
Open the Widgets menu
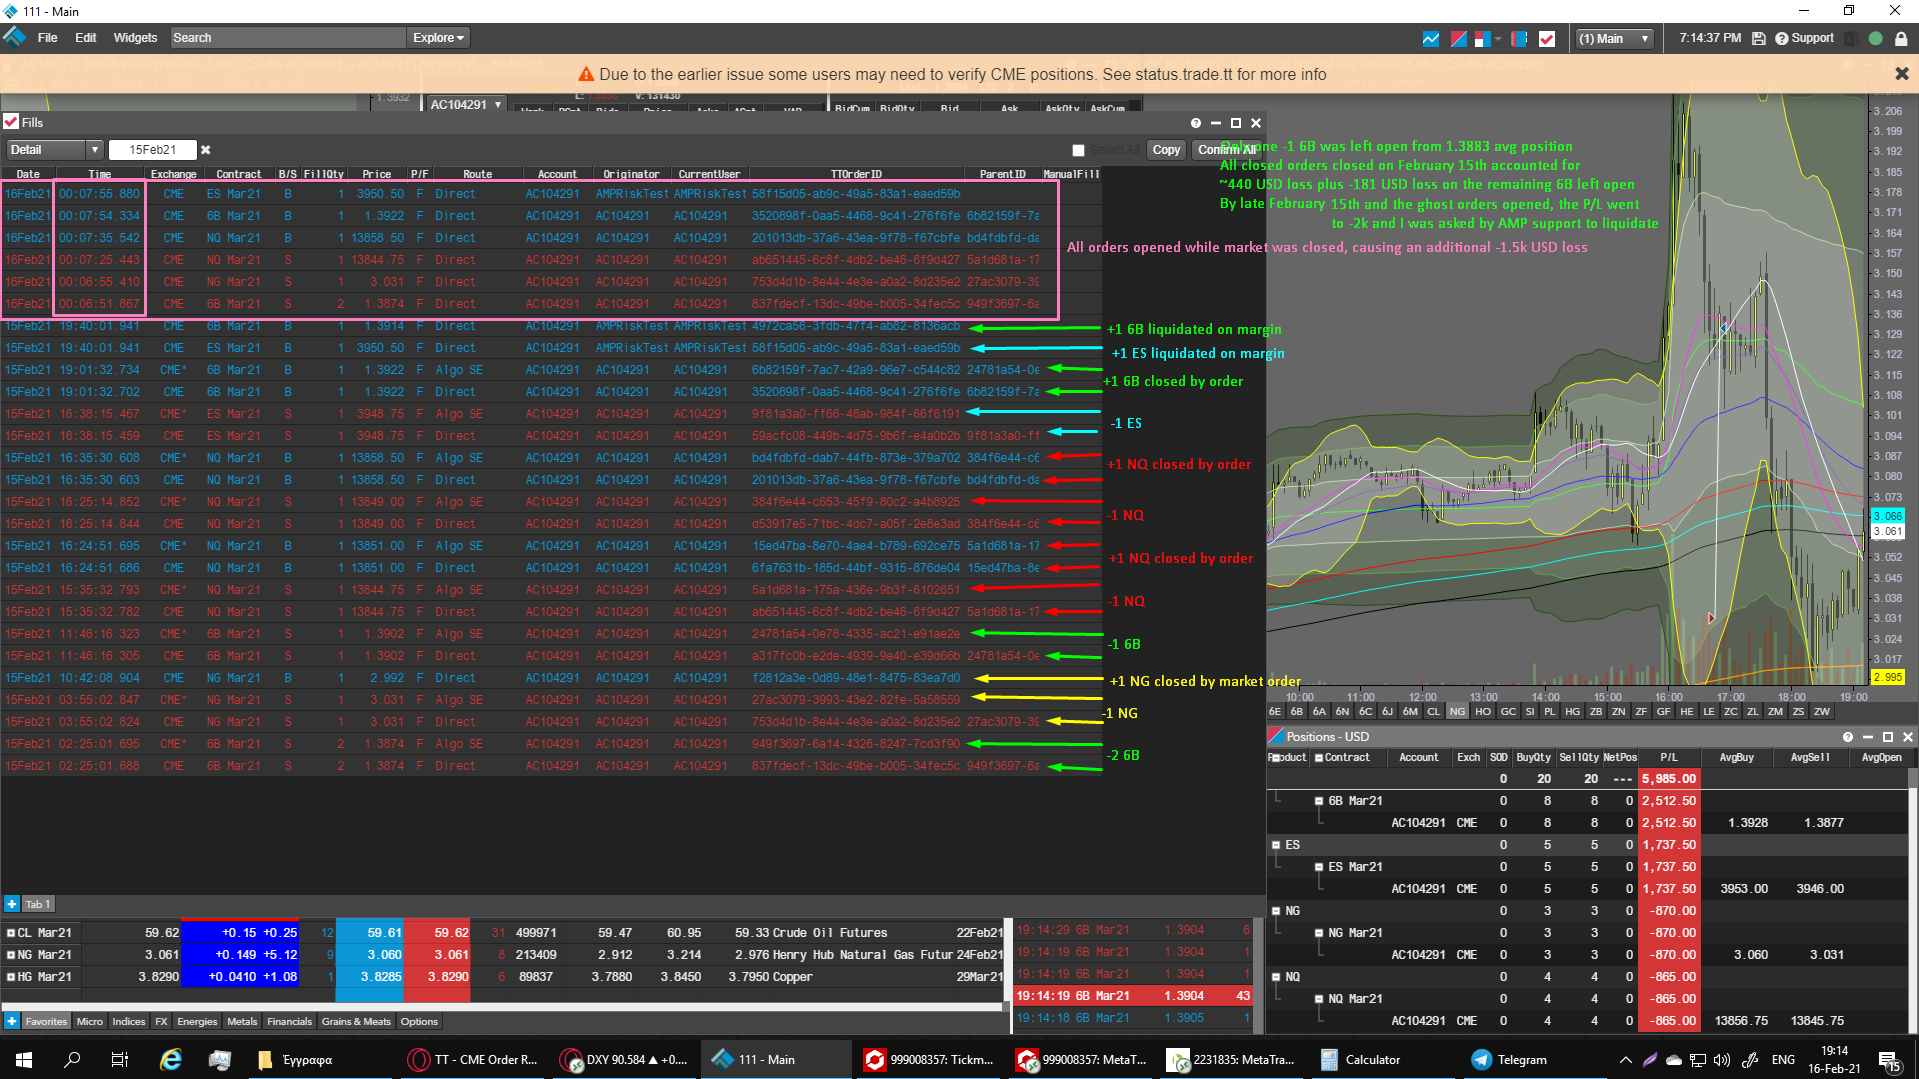[135, 38]
